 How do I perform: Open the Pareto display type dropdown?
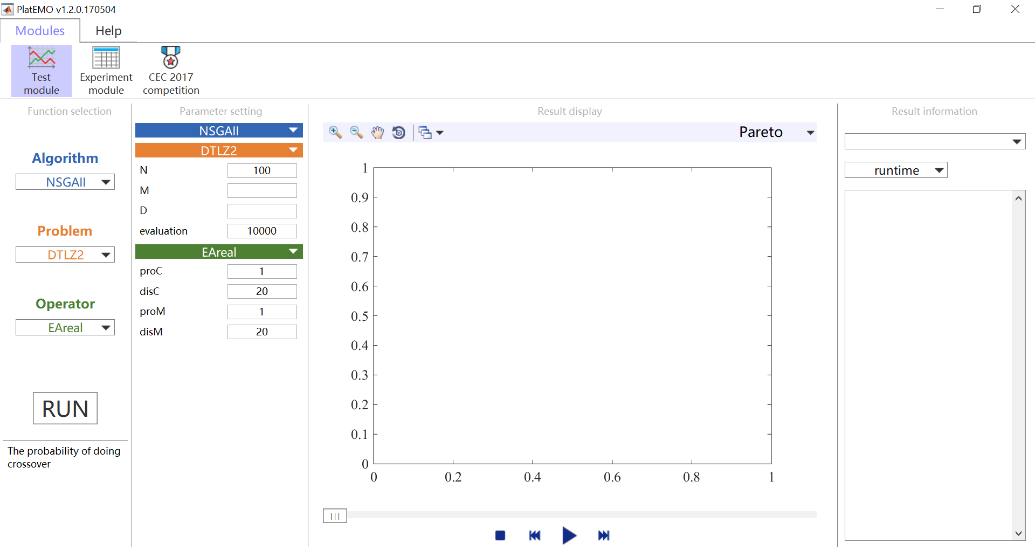[x=776, y=132]
